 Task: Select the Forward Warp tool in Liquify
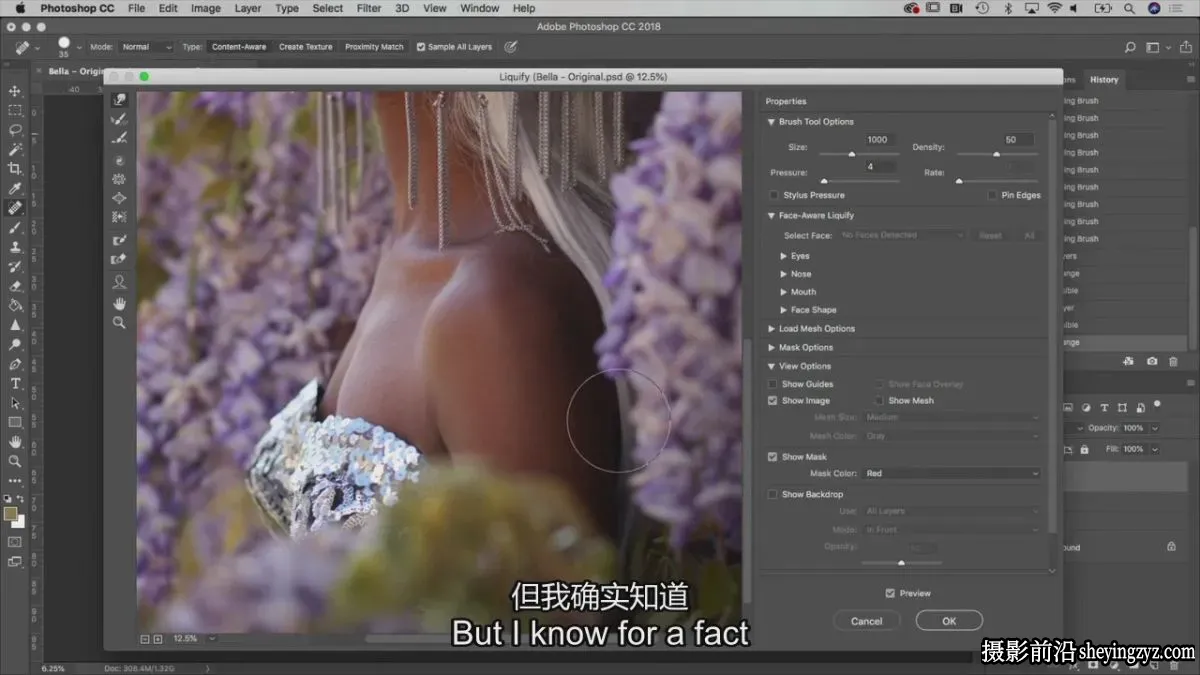(119, 100)
